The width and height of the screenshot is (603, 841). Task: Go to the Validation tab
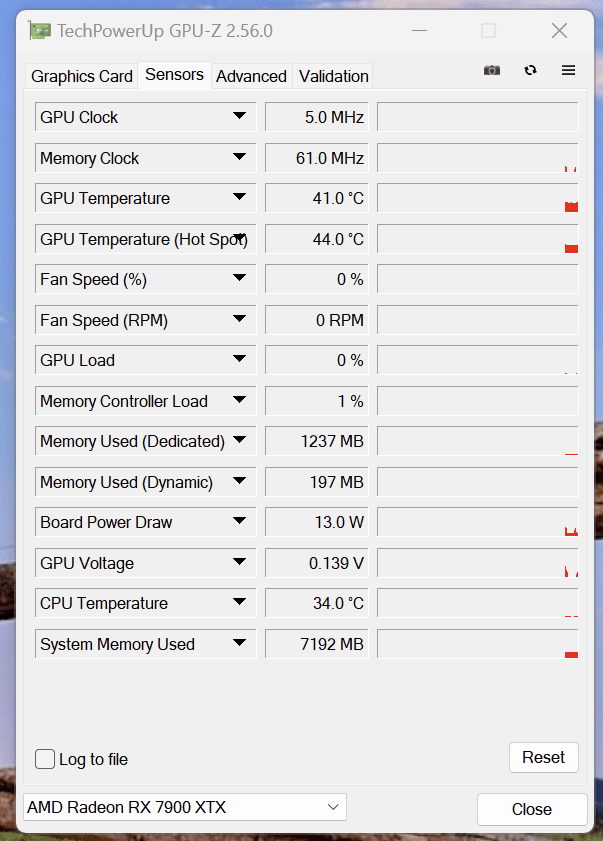click(x=334, y=76)
